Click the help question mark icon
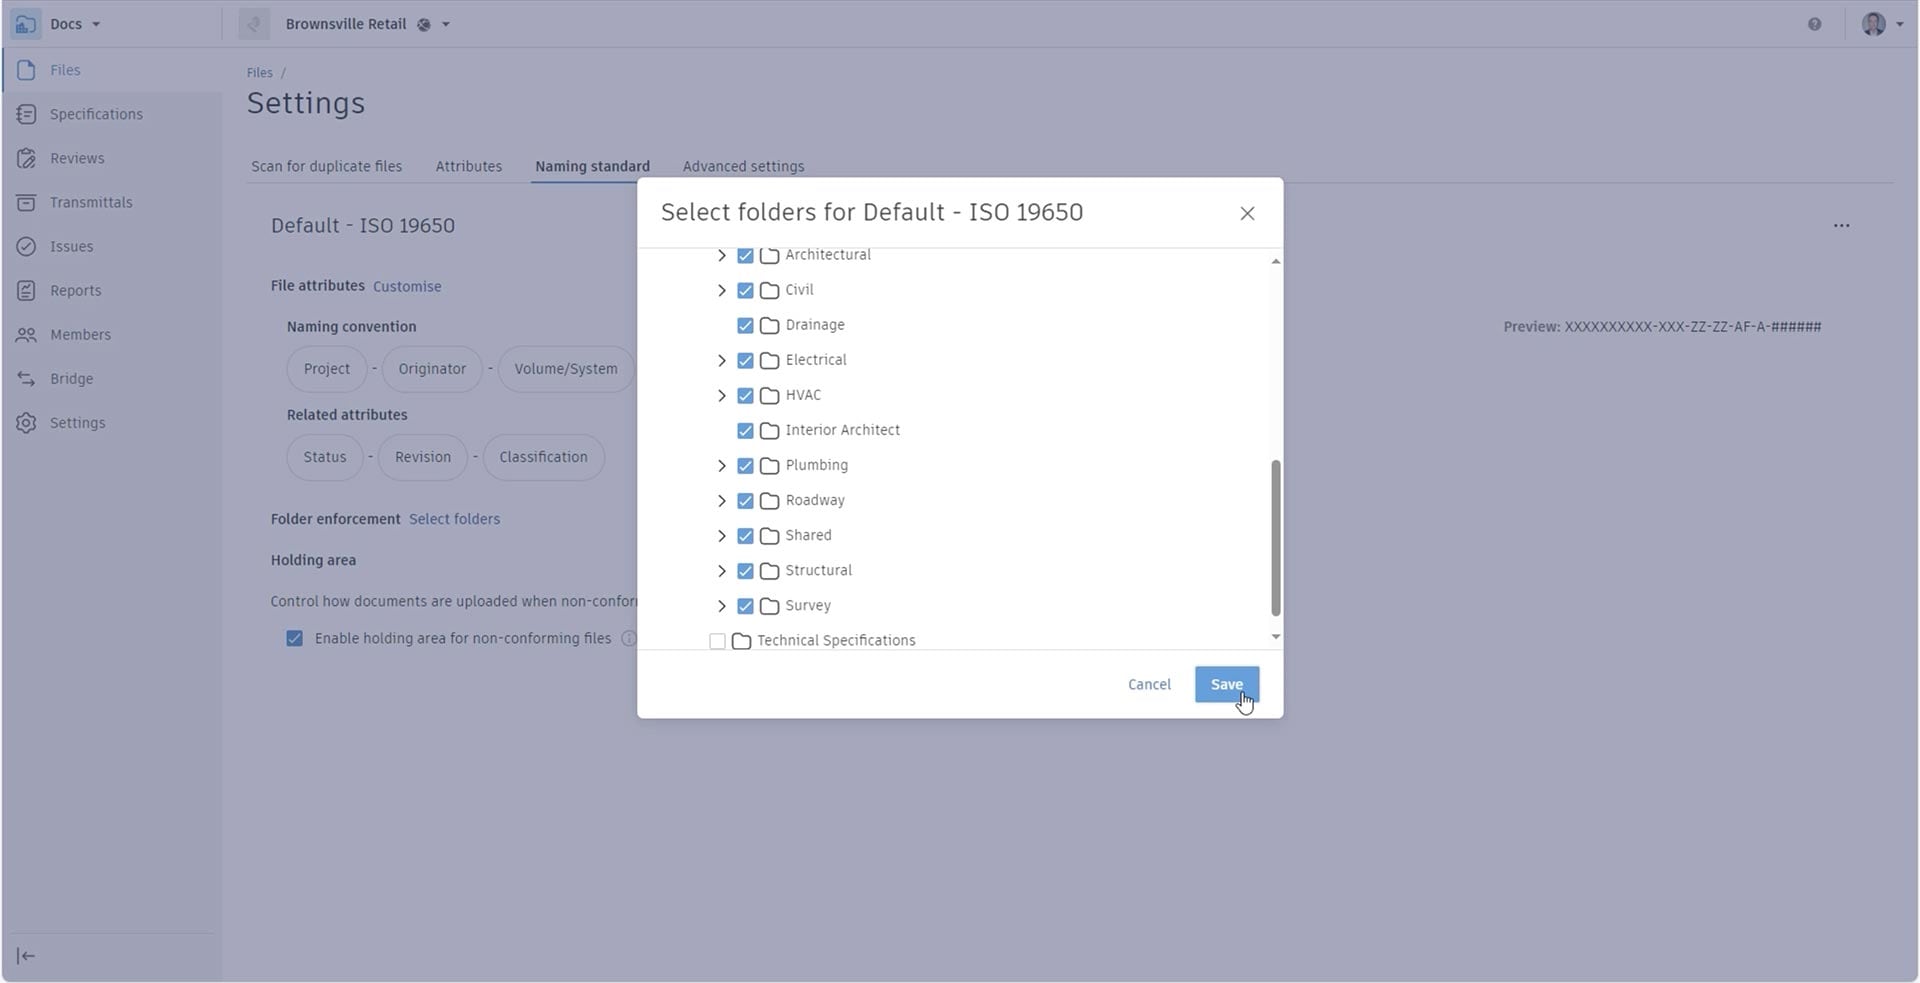Image resolution: width=1920 pixels, height=983 pixels. 1814,24
